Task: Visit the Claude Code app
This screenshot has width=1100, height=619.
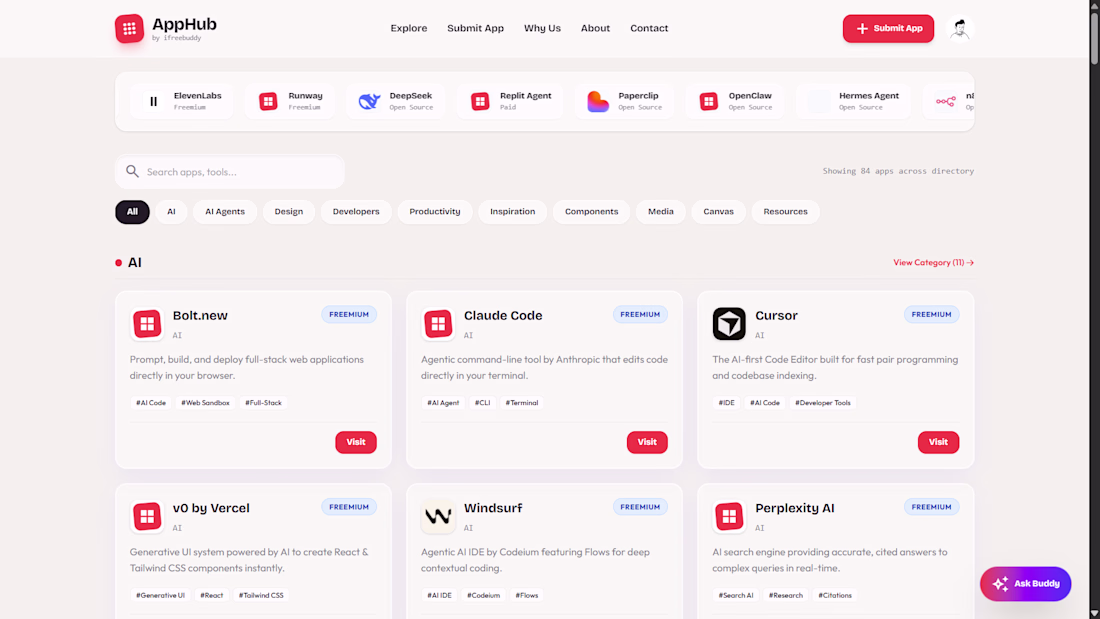Action: (647, 442)
